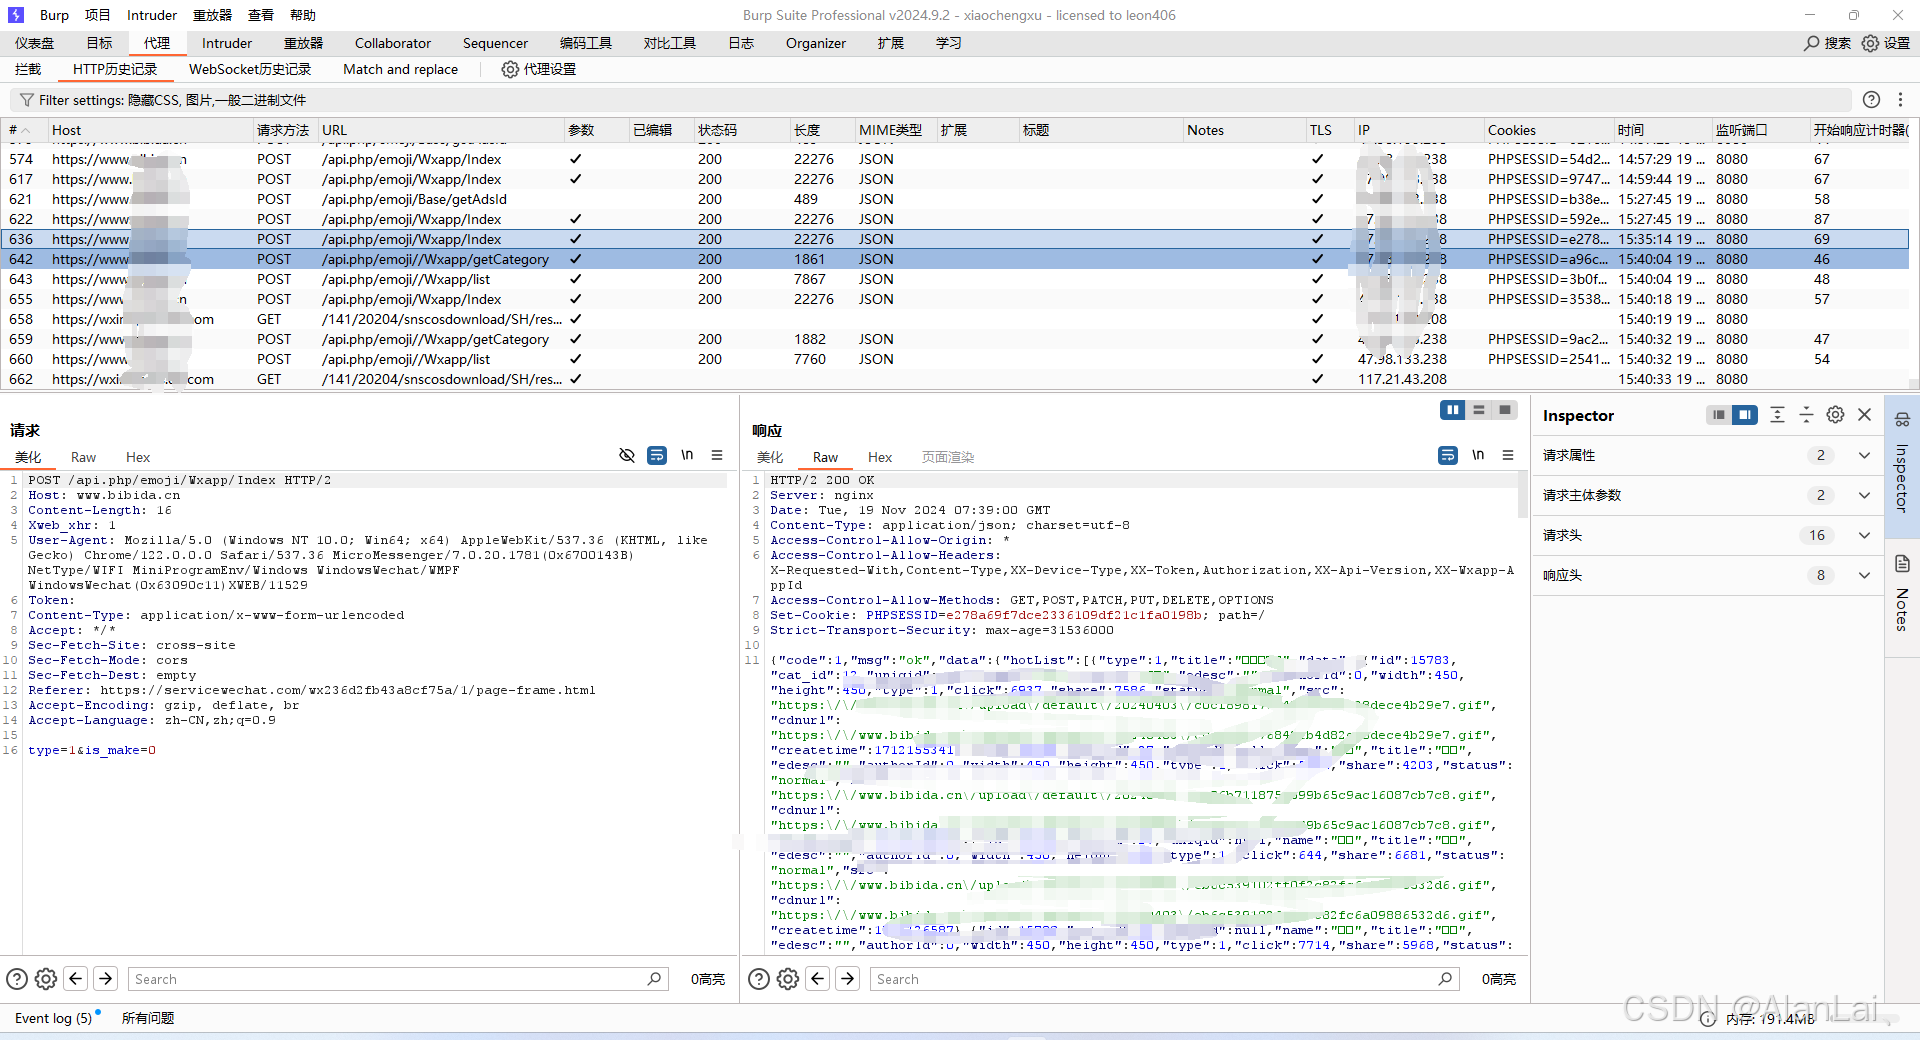1920x1040 pixels.
Task: Open the Sequencer tab
Action: (x=495, y=43)
